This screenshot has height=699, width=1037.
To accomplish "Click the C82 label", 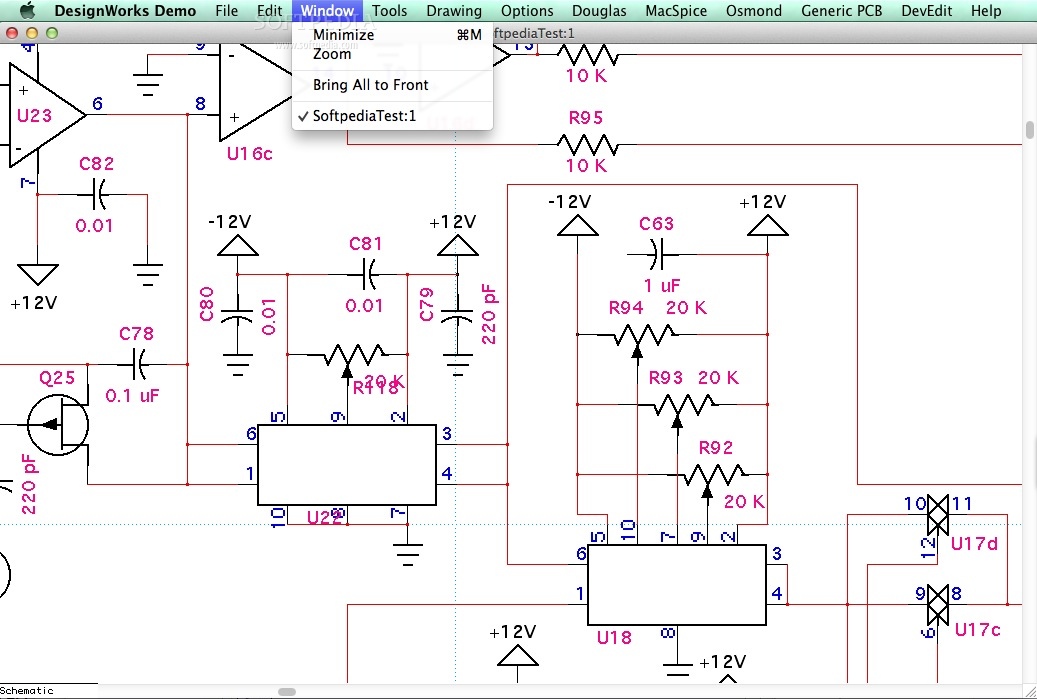I will (97, 163).
